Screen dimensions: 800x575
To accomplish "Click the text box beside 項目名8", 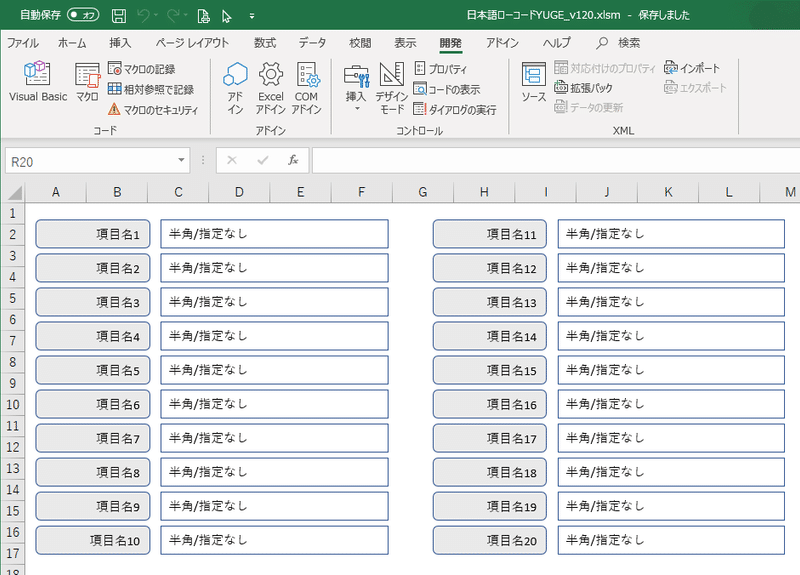I will [x=274, y=472].
